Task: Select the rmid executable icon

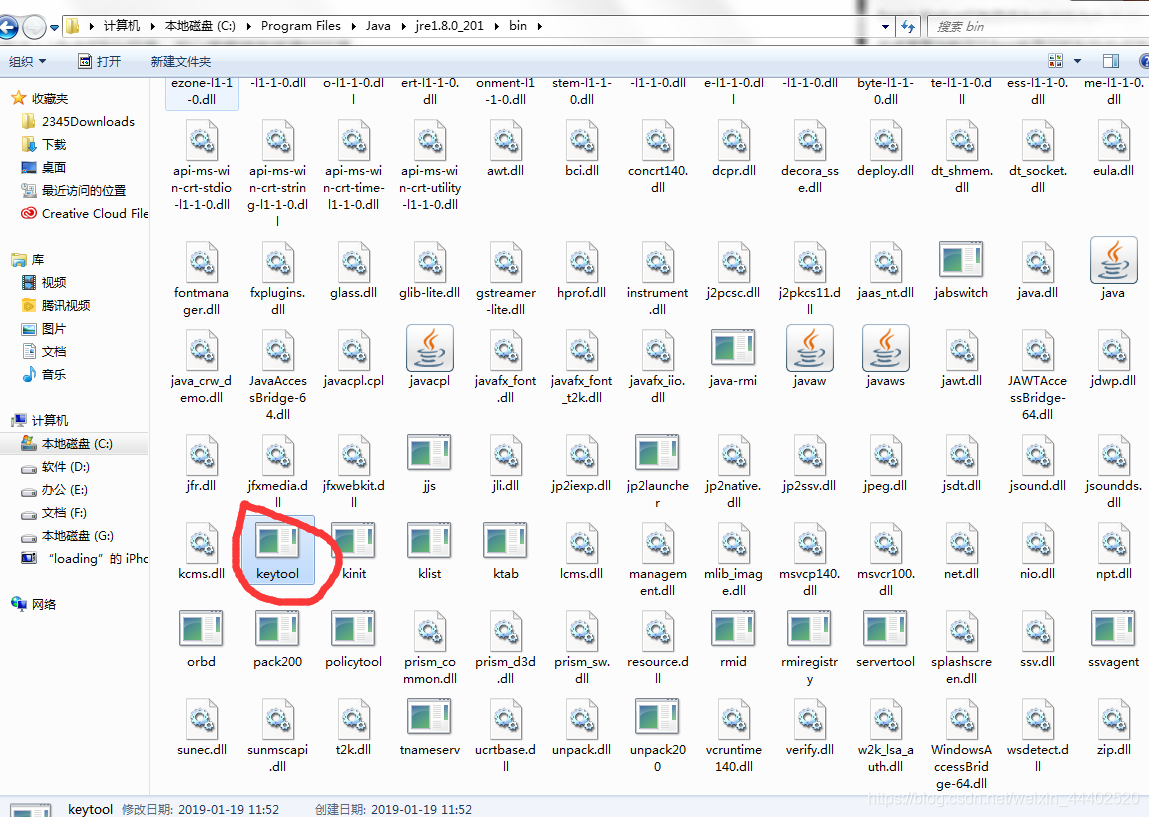Action: 733,629
